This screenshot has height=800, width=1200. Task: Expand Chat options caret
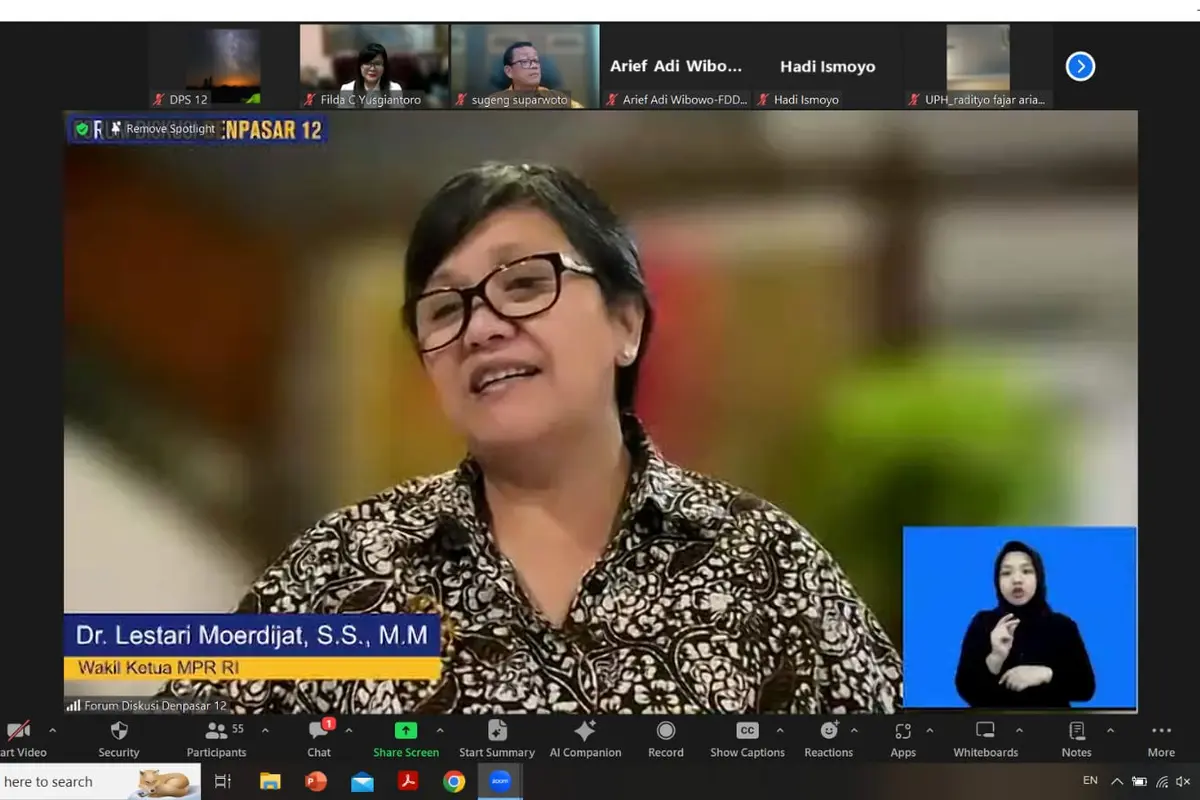(348, 730)
